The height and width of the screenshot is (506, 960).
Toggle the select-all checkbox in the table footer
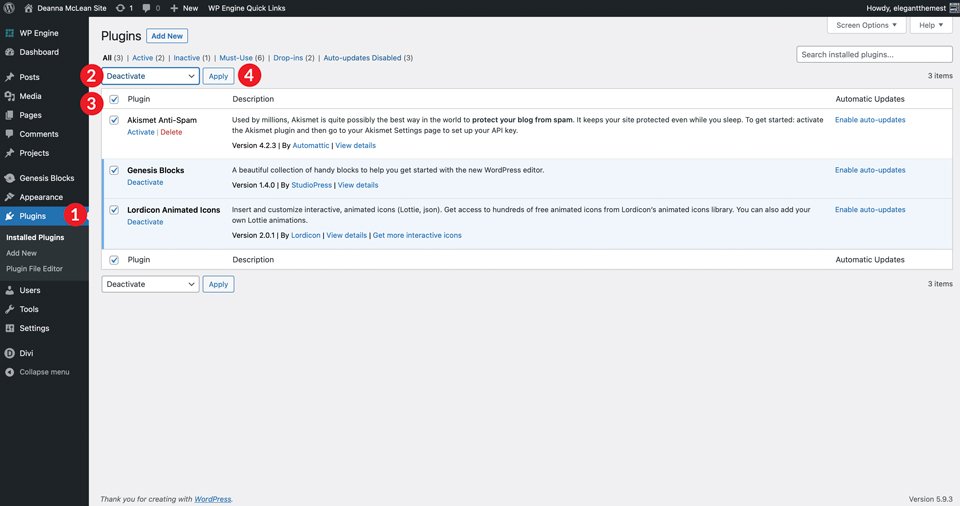tap(114, 260)
